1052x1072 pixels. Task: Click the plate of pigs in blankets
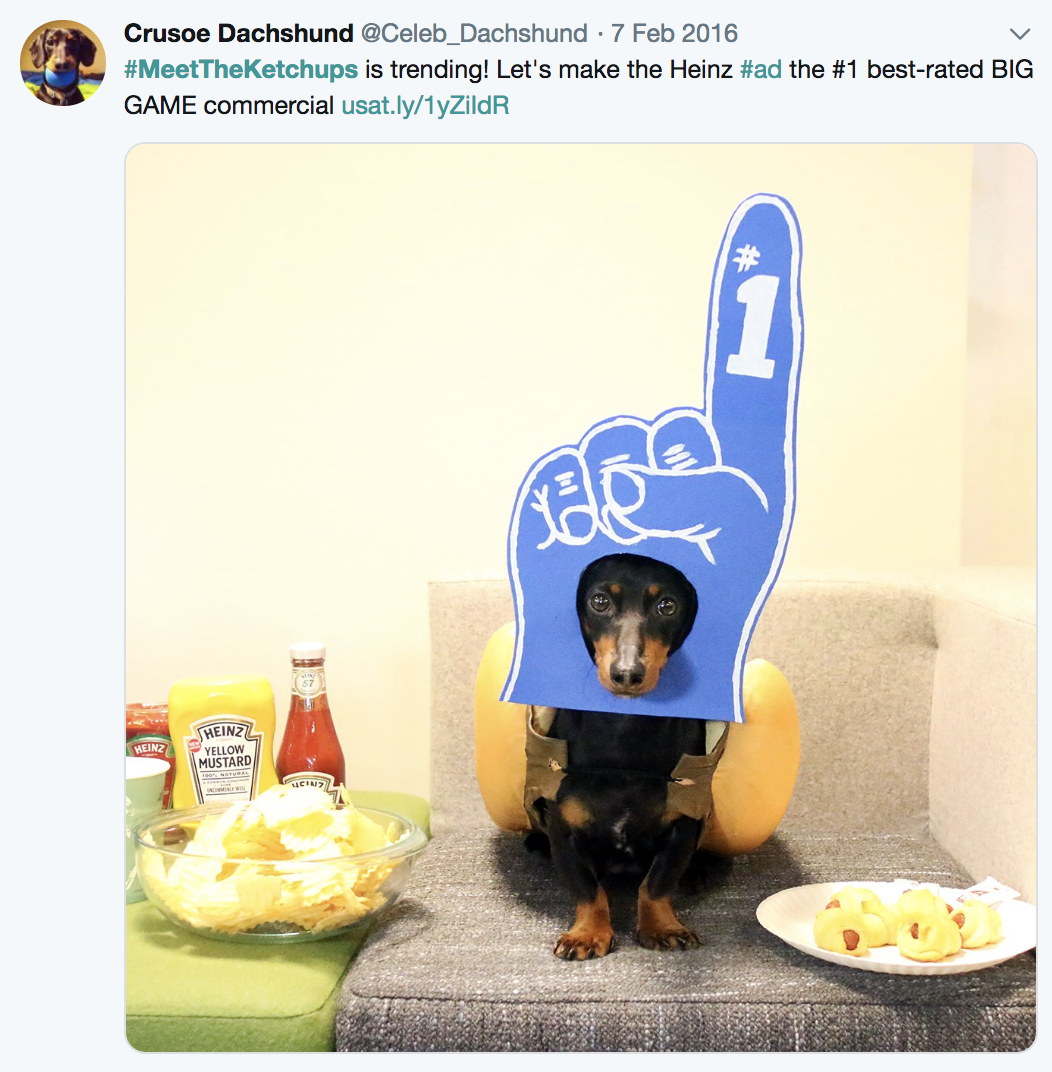point(897,925)
